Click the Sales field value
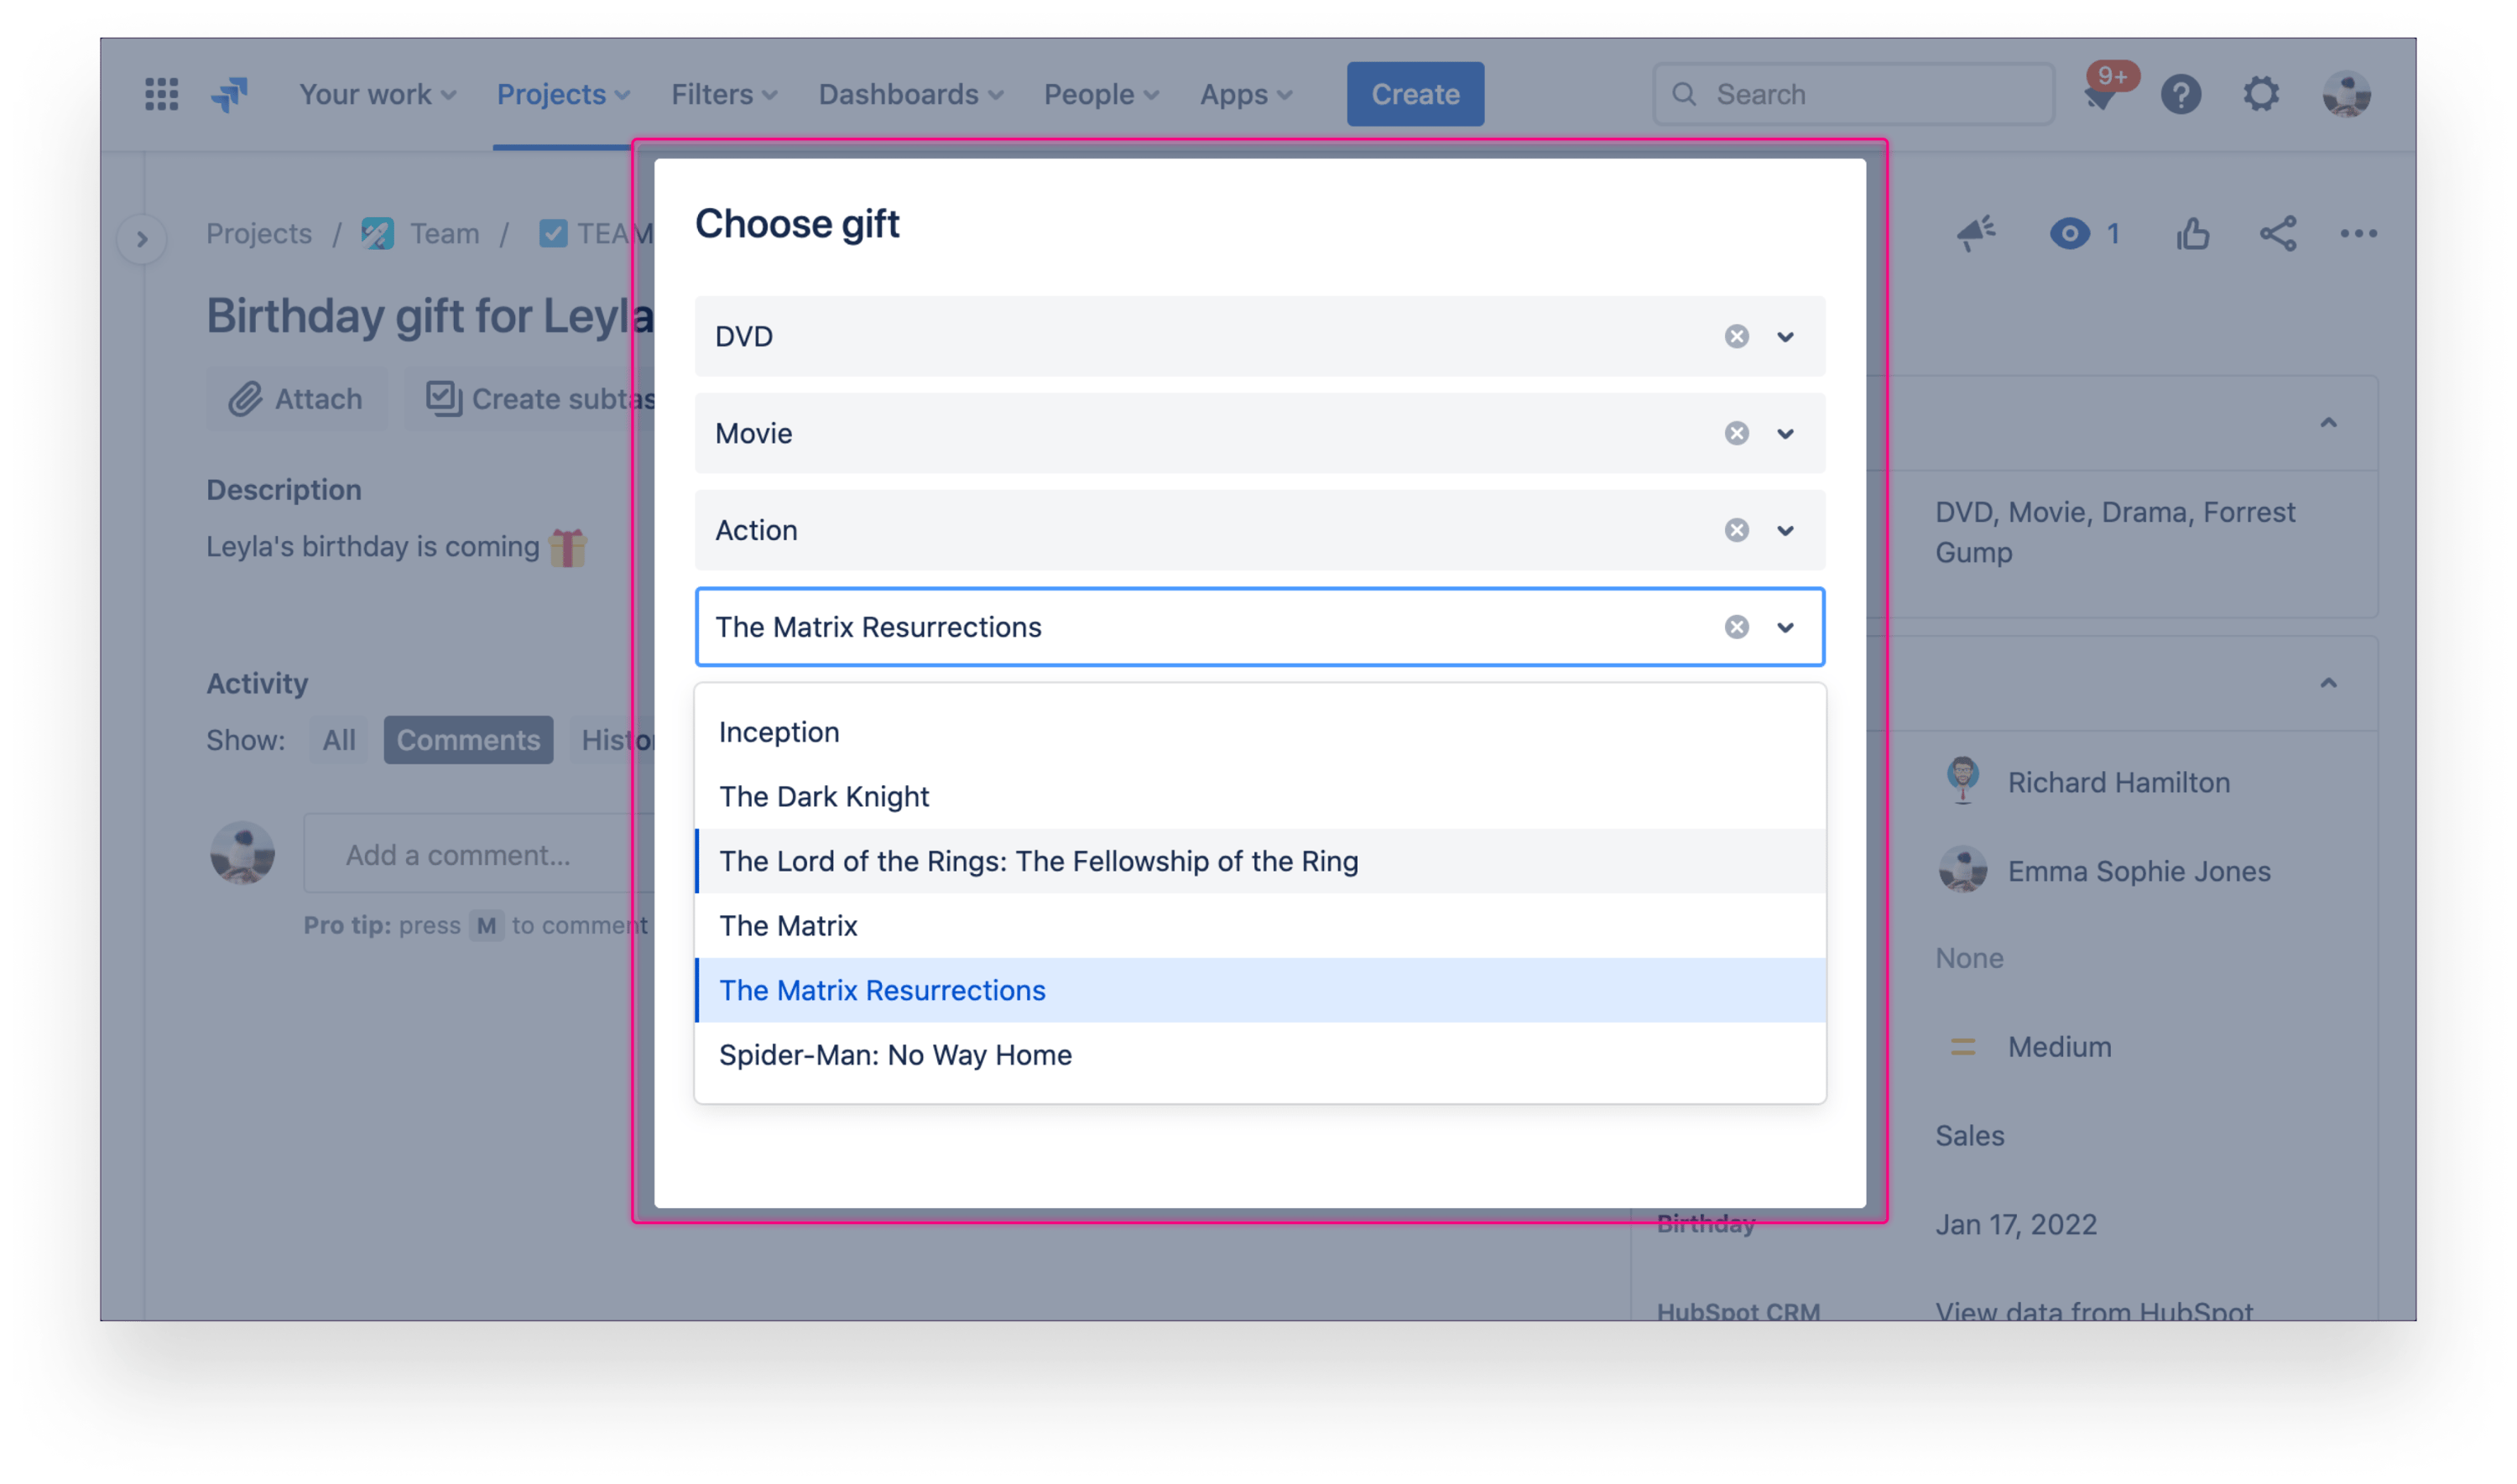The height and width of the screenshot is (1484, 2517). pyautogui.click(x=1969, y=1136)
